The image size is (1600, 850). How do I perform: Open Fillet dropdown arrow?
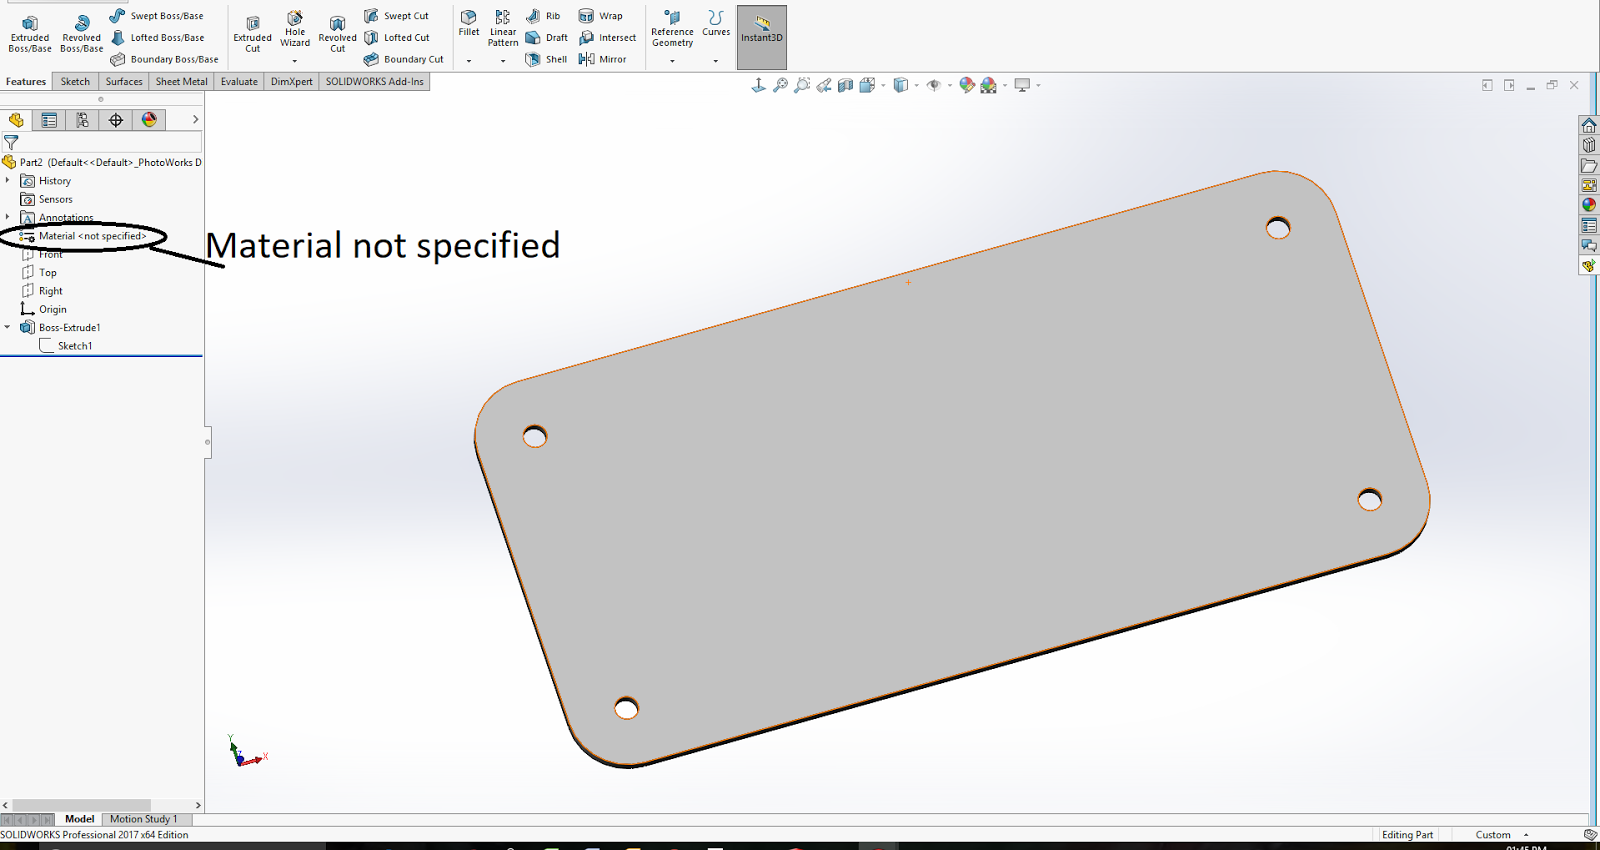pyautogui.click(x=469, y=61)
